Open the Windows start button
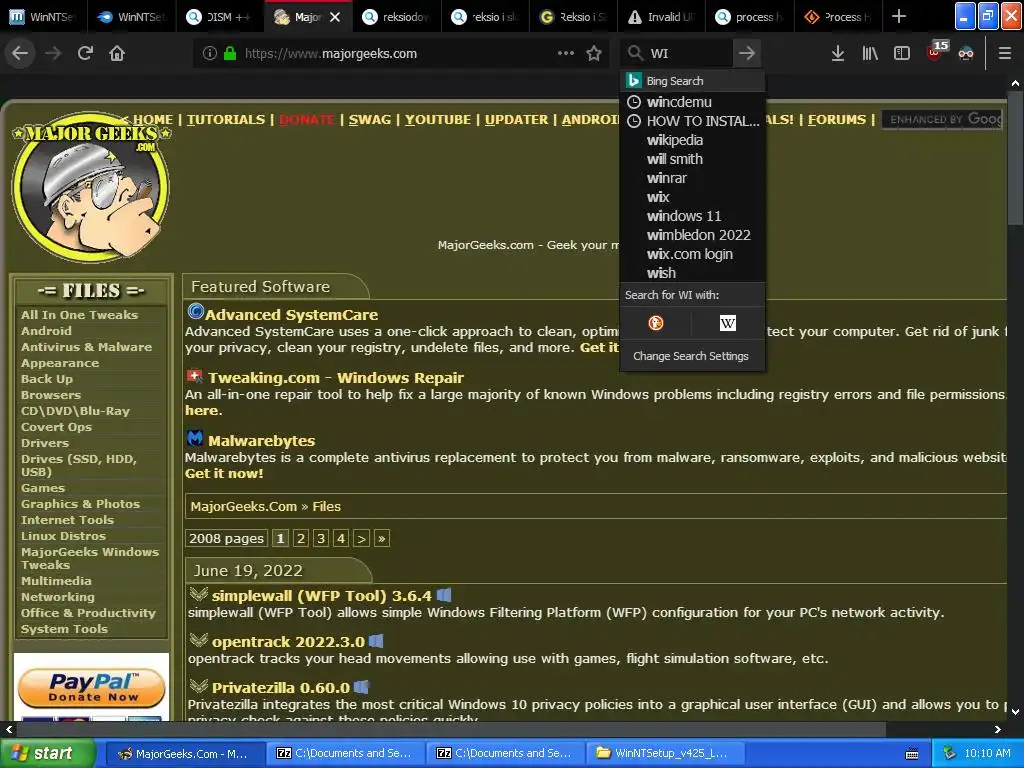 point(47,753)
